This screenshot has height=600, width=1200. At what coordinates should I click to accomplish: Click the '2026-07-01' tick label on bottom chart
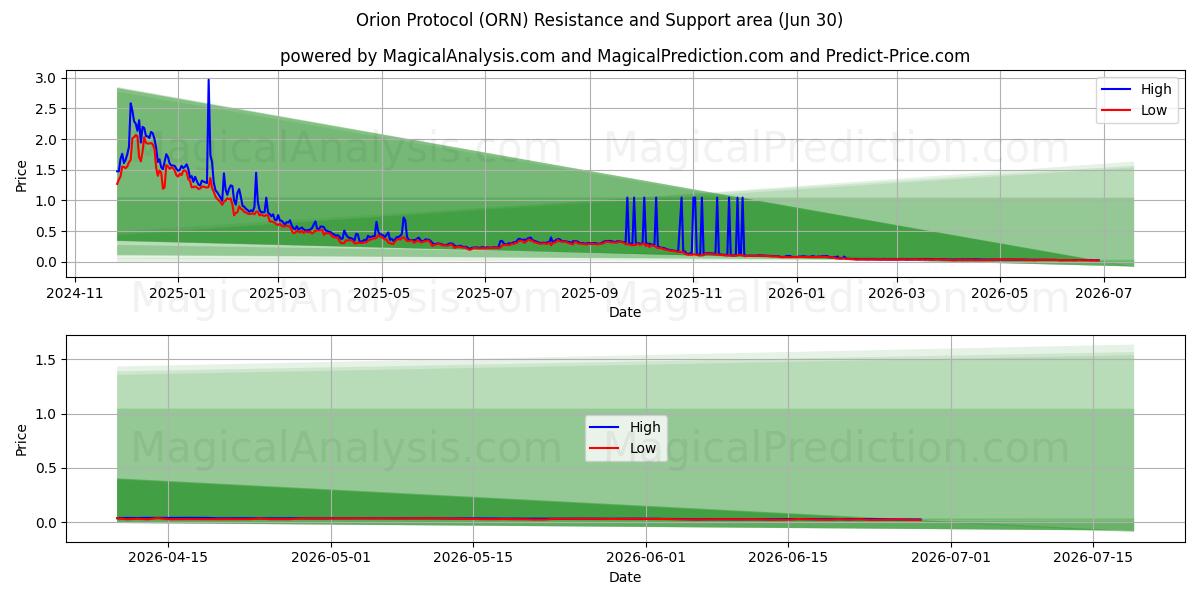tap(949, 559)
